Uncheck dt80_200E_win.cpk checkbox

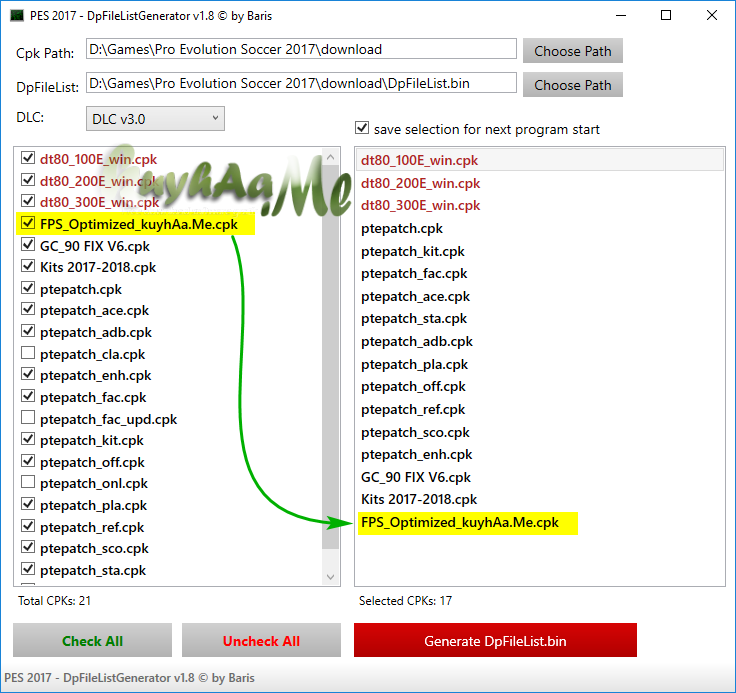pyautogui.click(x=28, y=179)
